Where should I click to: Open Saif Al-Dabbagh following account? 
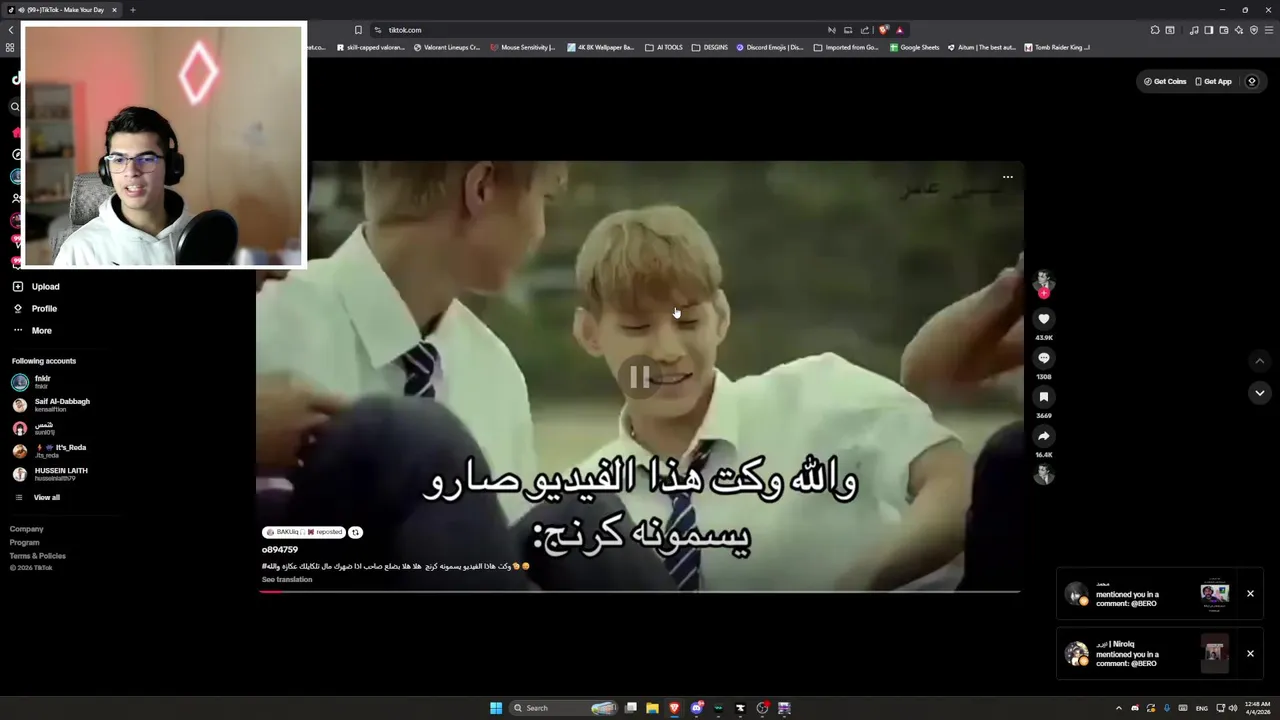tap(52, 405)
